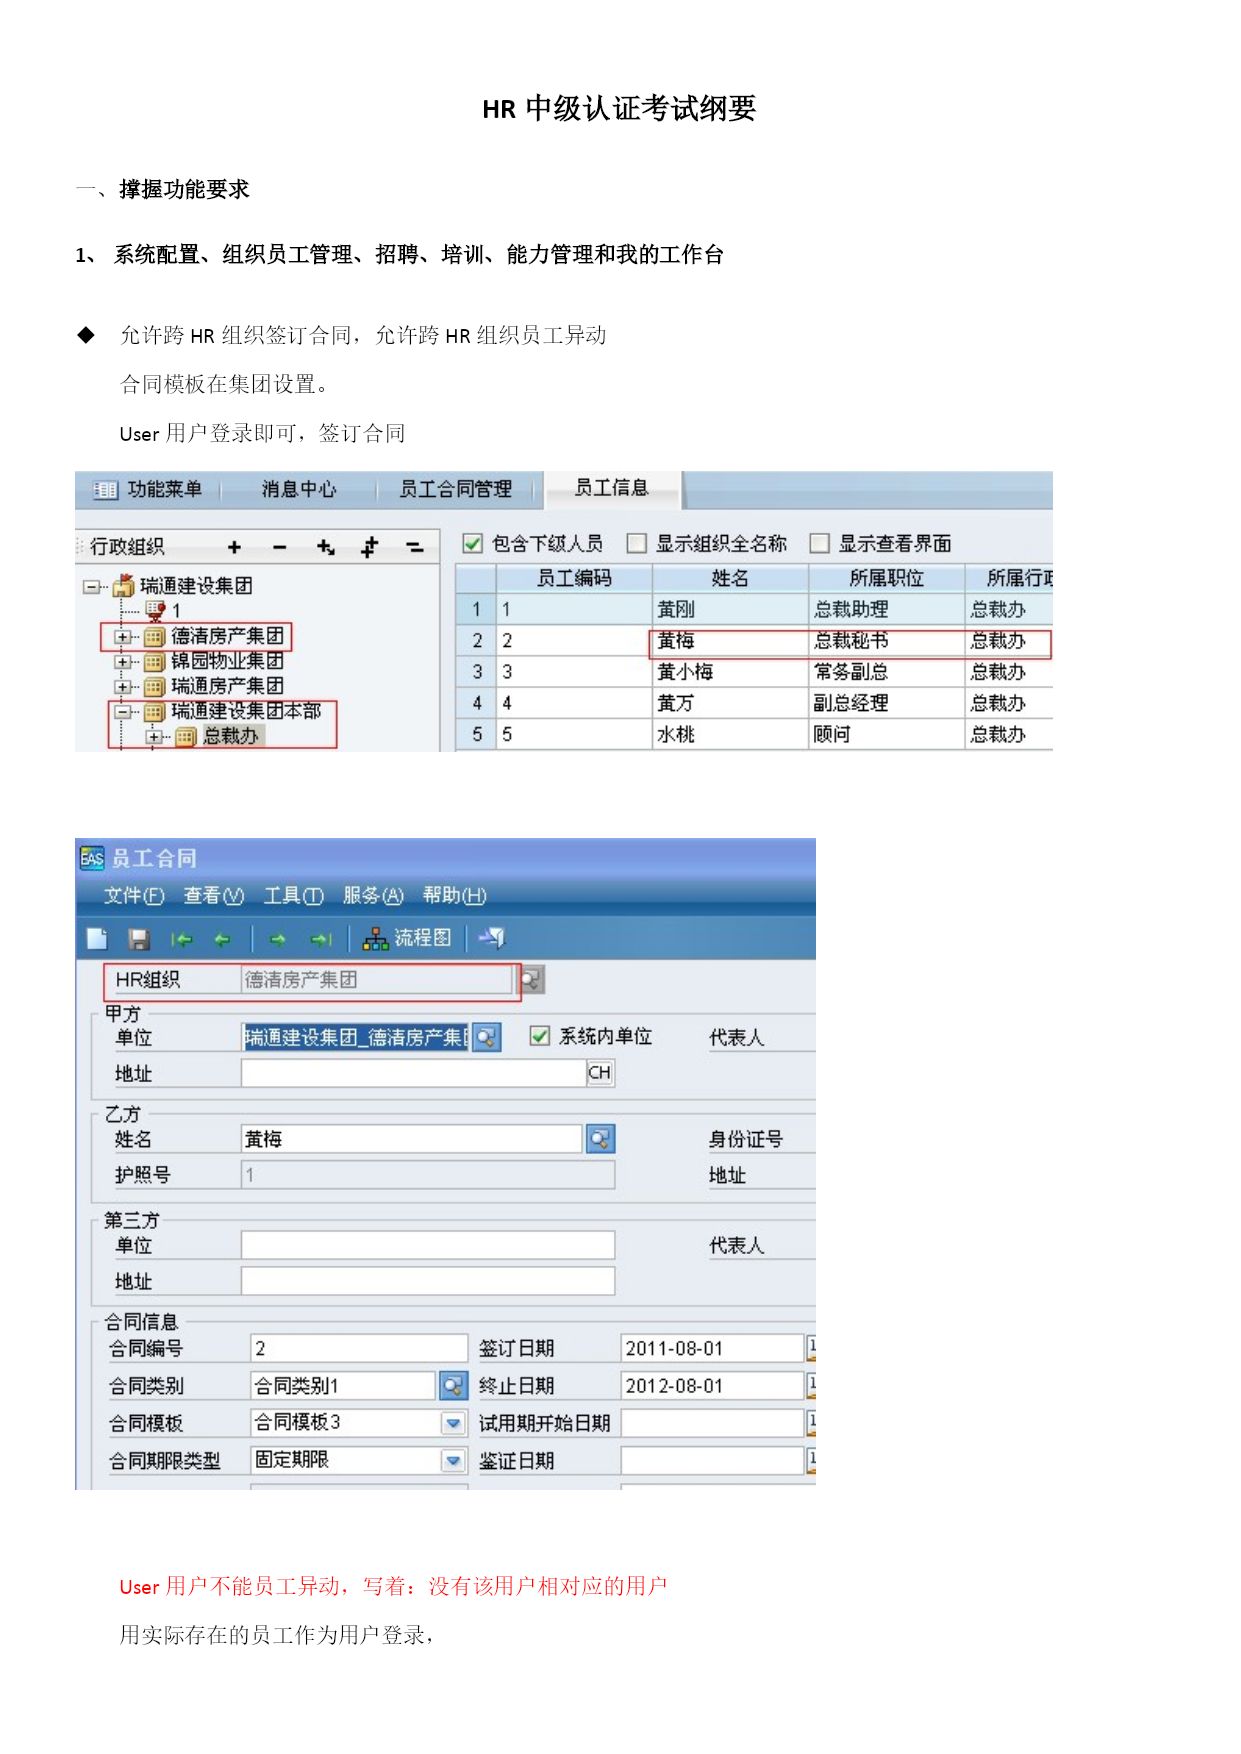1241x1754 pixels.
Task: Click the New document icon in 员工合同 toolbar
Action: (x=97, y=939)
